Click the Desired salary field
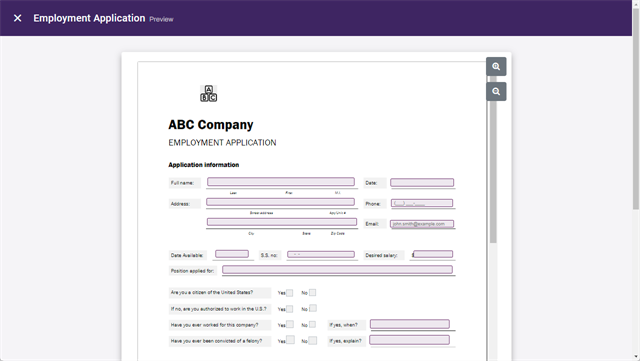Screen dimensions: 640x361 (433, 254)
